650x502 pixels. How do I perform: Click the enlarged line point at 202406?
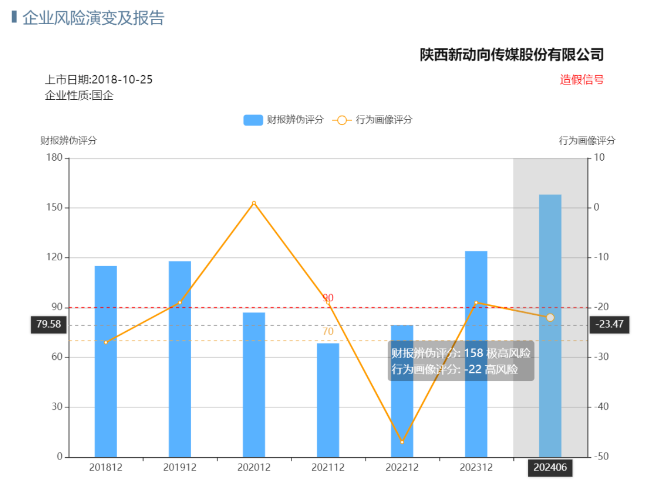click(x=550, y=318)
